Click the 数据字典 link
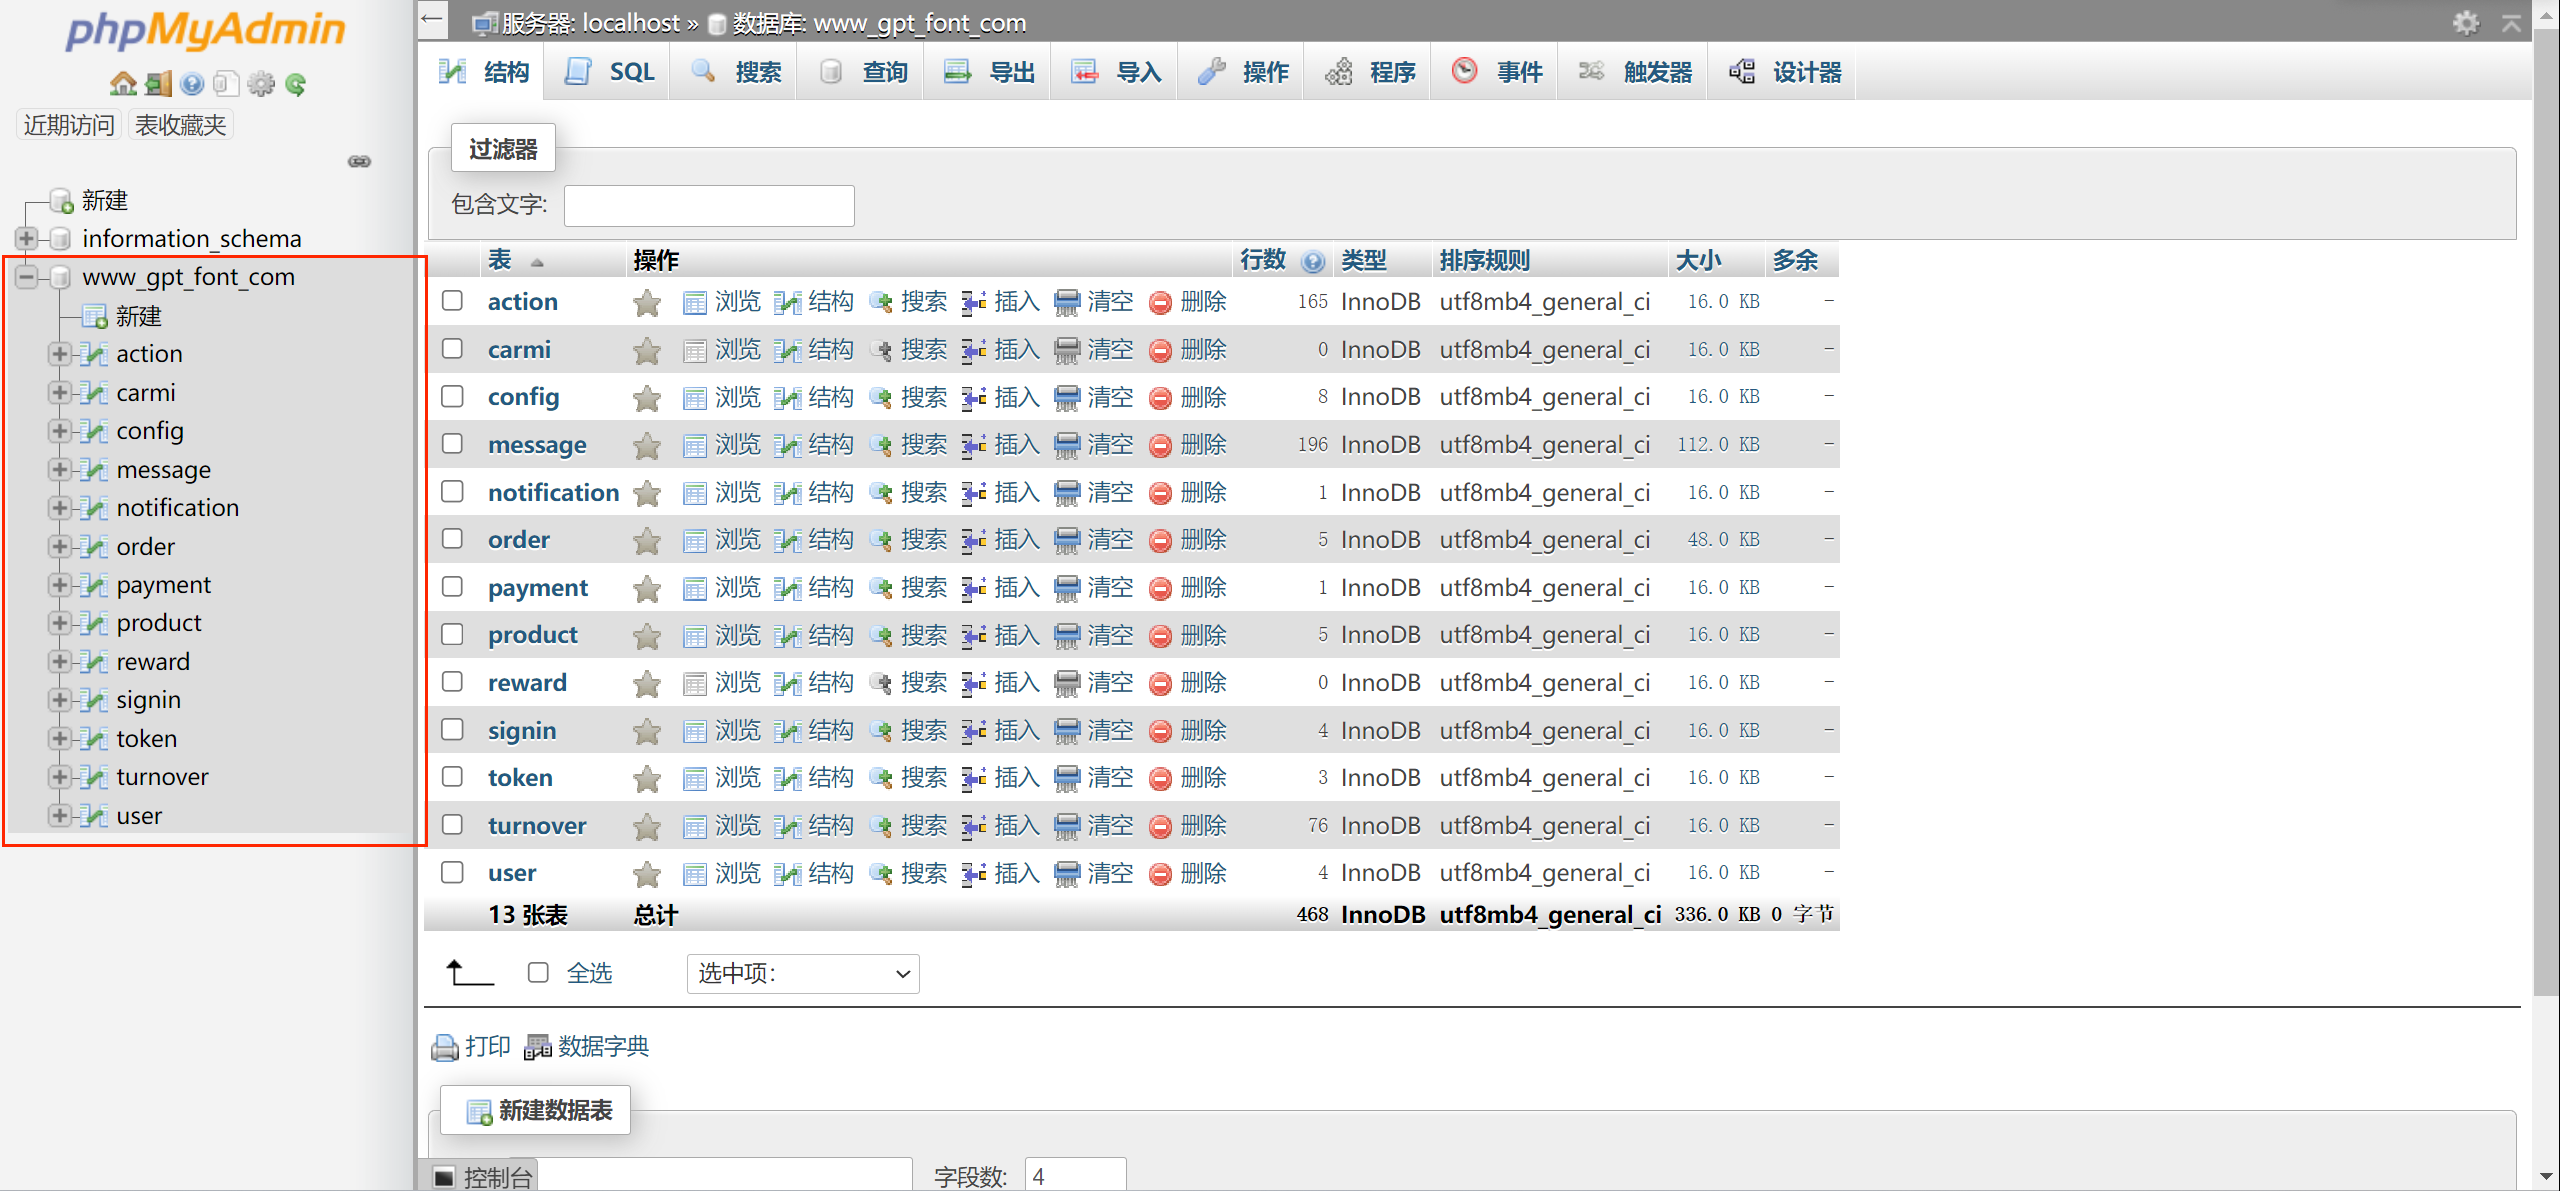The width and height of the screenshot is (2560, 1191). [x=603, y=1046]
